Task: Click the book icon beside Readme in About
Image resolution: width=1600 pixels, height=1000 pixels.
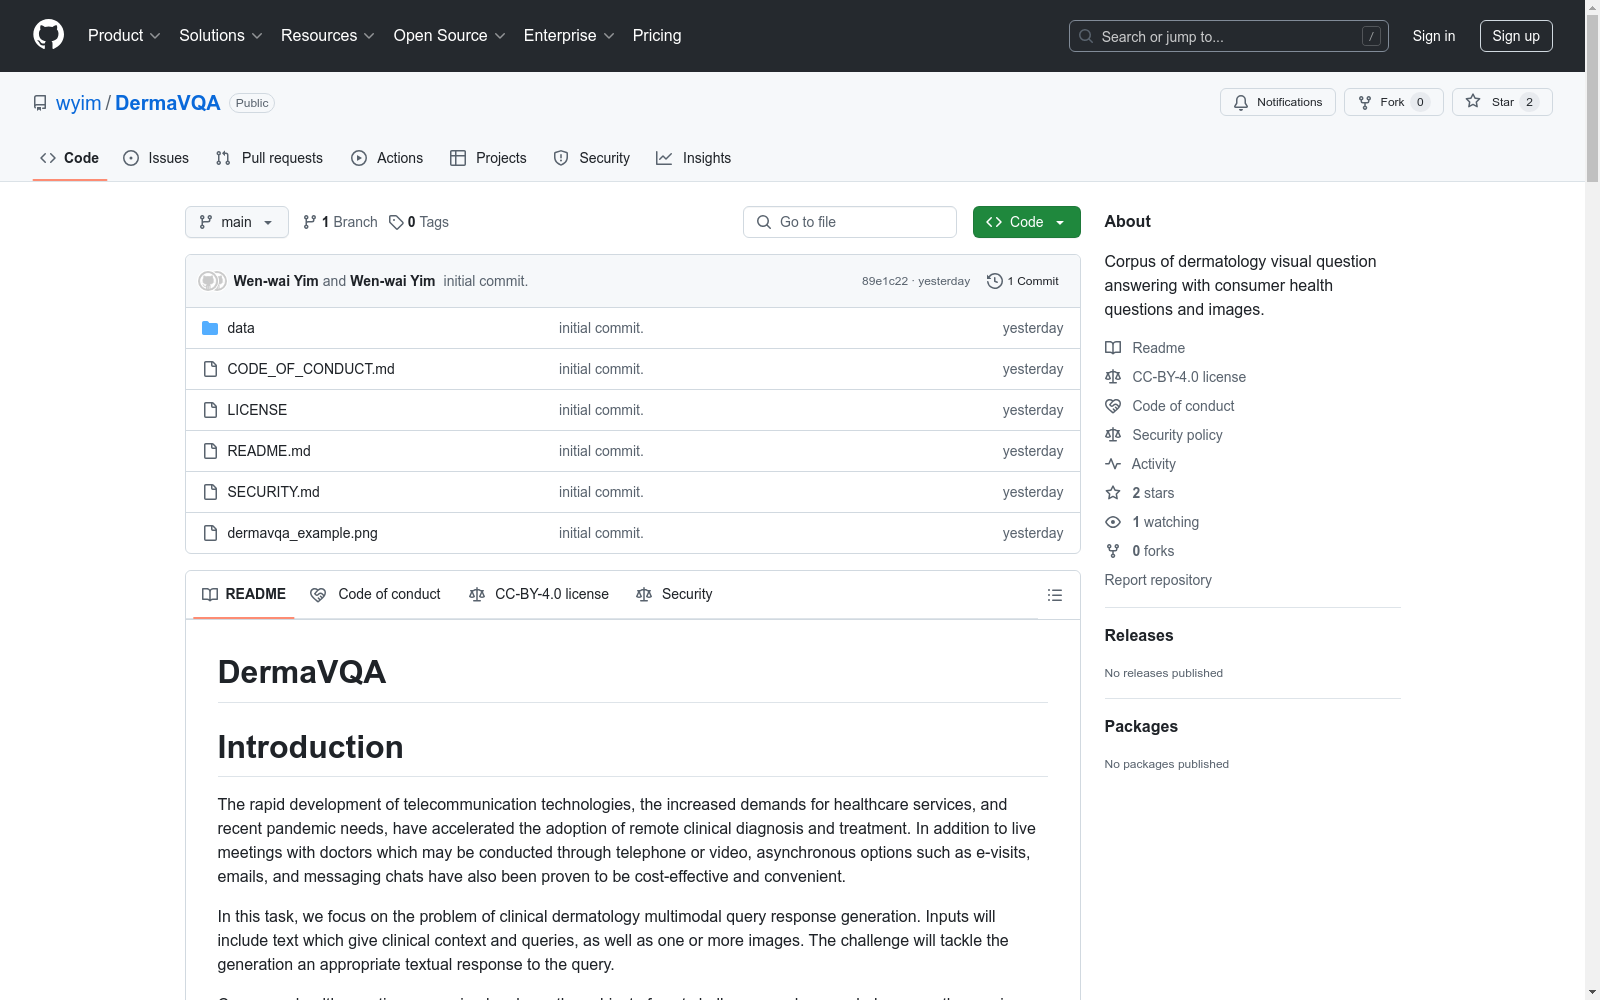Action: [x=1113, y=348]
